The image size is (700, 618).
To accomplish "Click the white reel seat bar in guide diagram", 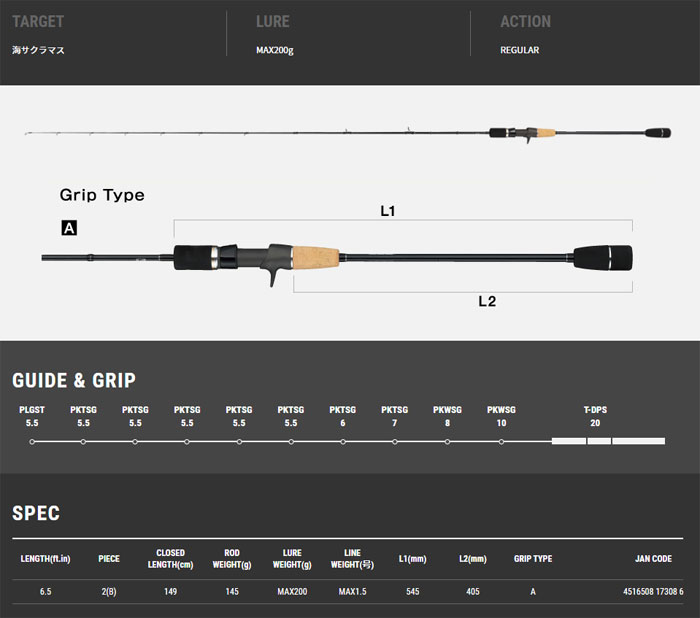I will pos(608,441).
